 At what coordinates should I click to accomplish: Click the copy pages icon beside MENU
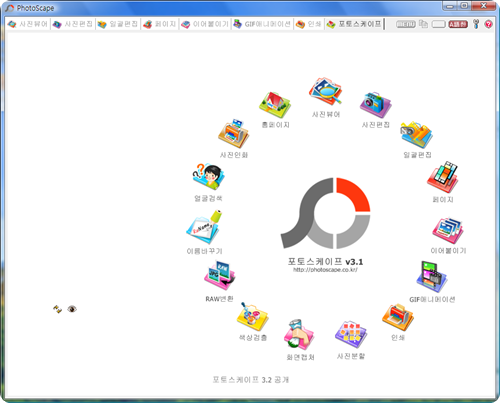click(423, 24)
